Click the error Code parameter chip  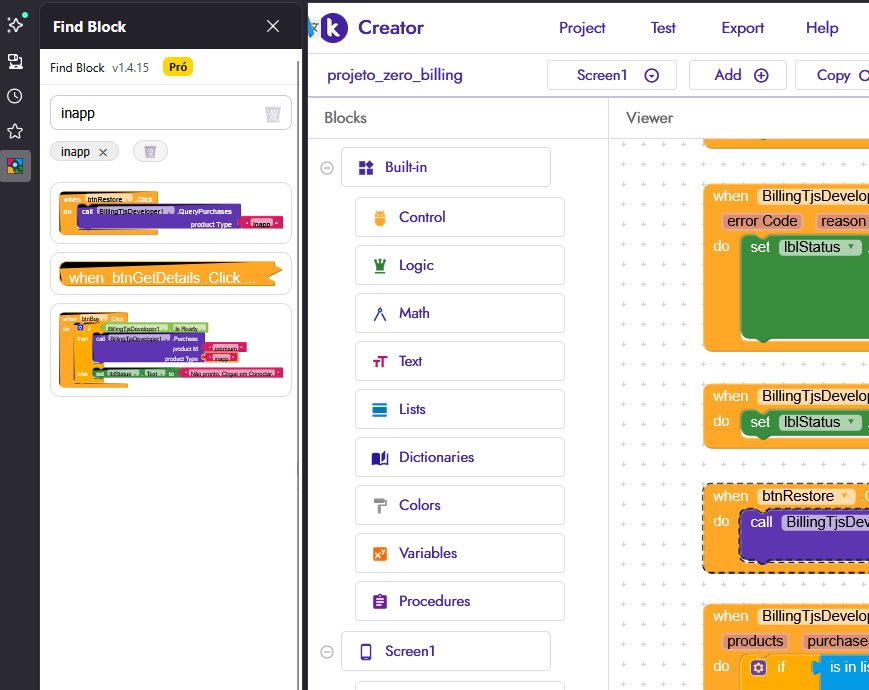(761, 221)
